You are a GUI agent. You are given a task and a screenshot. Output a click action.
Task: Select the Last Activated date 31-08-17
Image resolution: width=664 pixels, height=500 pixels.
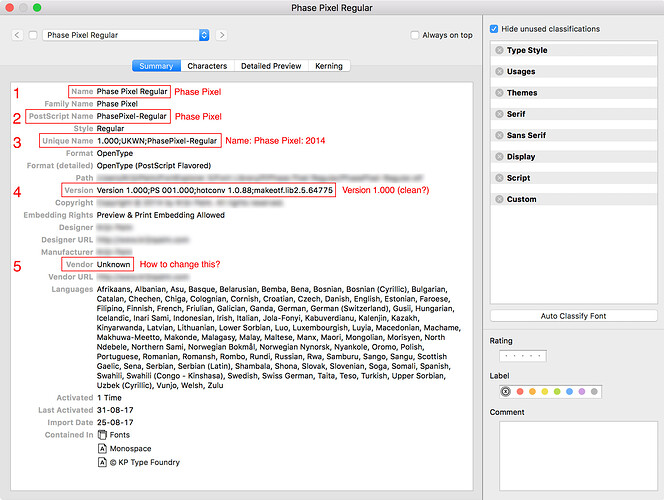point(115,410)
